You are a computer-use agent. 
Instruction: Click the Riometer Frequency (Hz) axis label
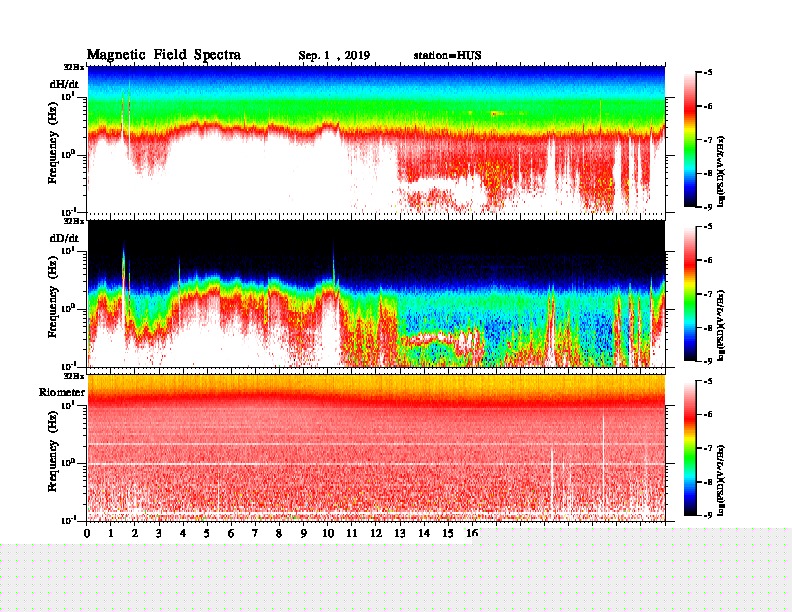pos(53,451)
